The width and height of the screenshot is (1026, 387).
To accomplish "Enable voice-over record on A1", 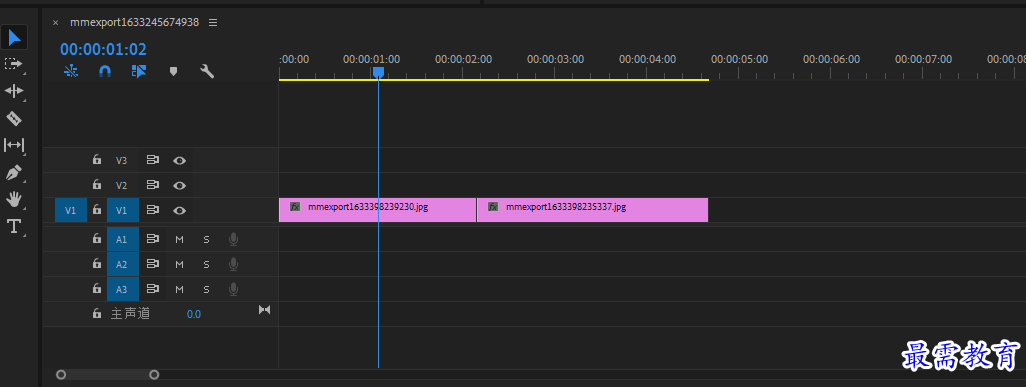I will point(234,240).
